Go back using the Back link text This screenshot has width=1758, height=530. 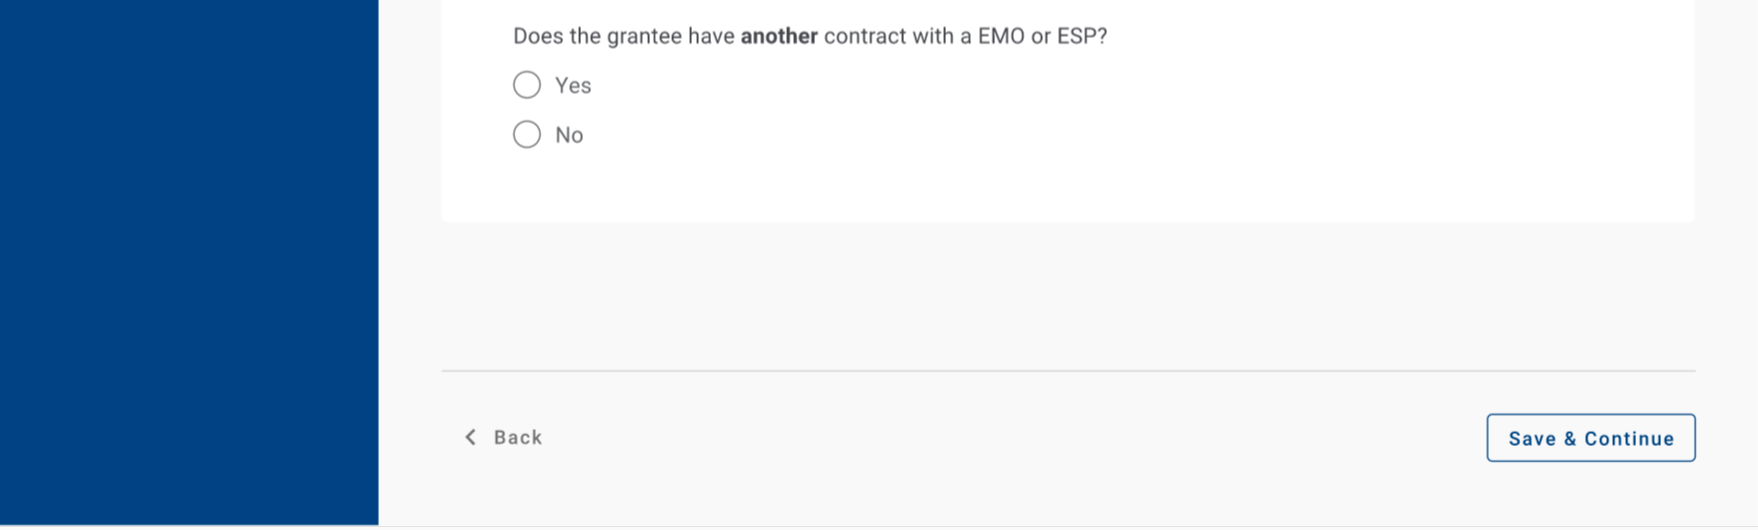coord(518,437)
